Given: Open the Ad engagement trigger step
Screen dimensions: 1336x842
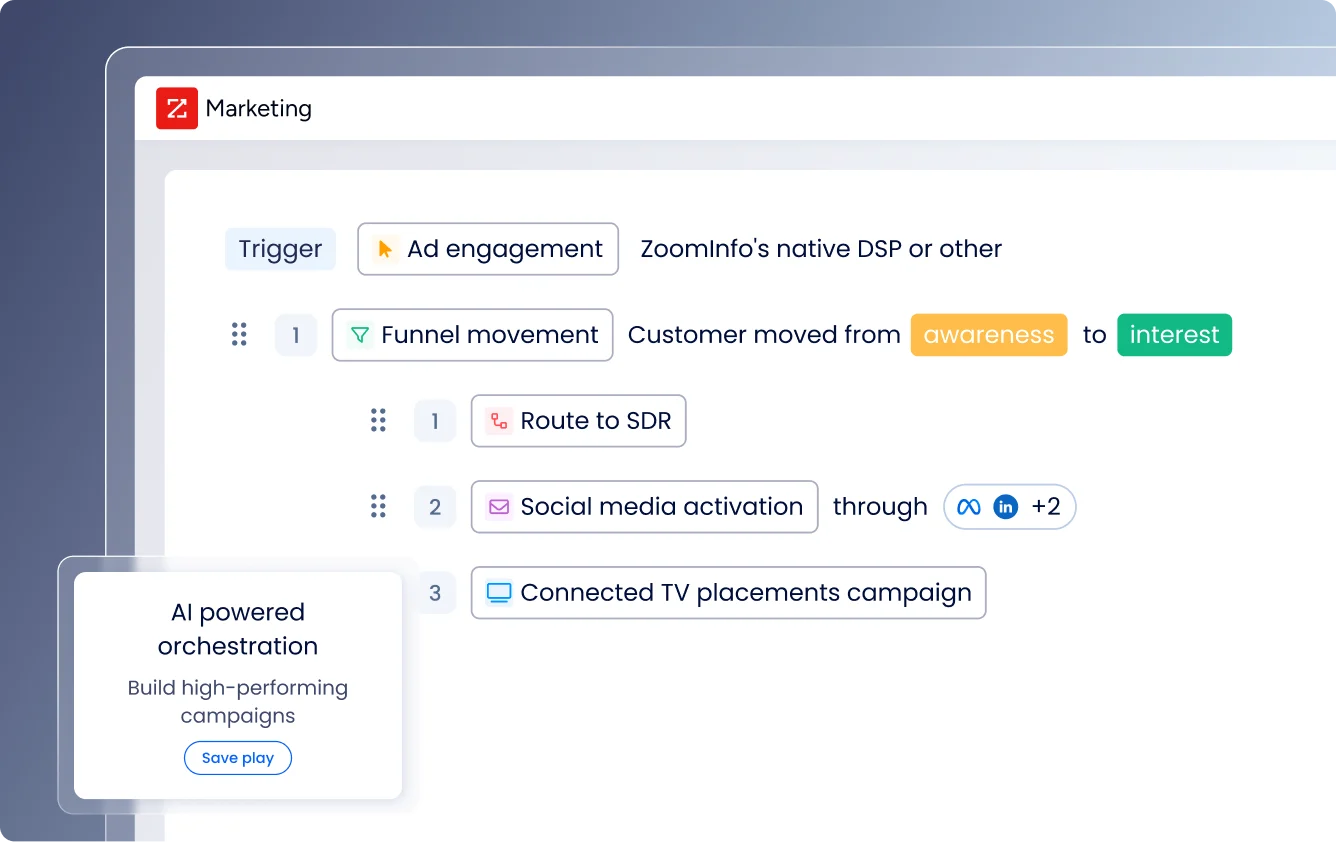Looking at the screenshot, I should [487, 248].
